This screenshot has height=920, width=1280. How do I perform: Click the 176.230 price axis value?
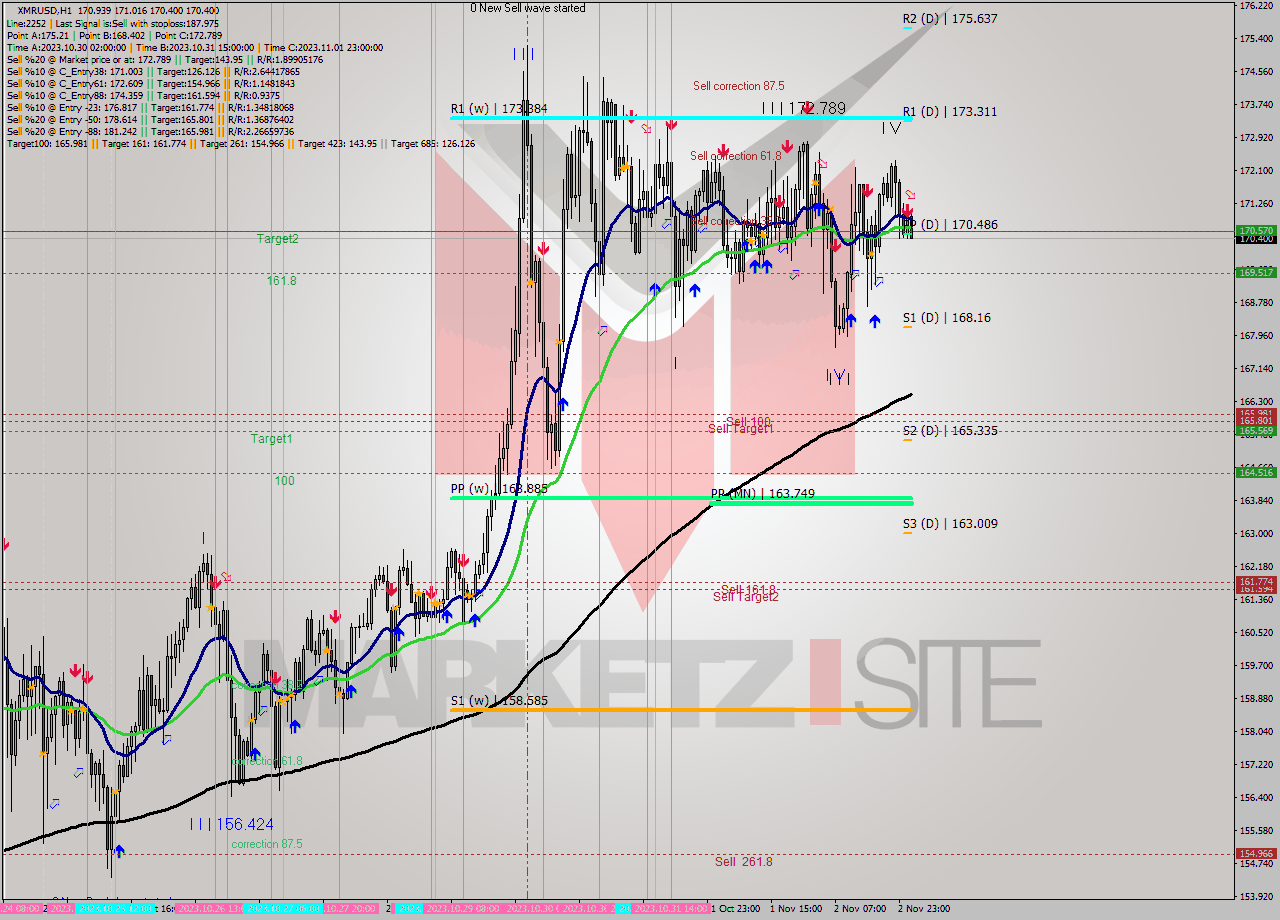coord(1256,6)
